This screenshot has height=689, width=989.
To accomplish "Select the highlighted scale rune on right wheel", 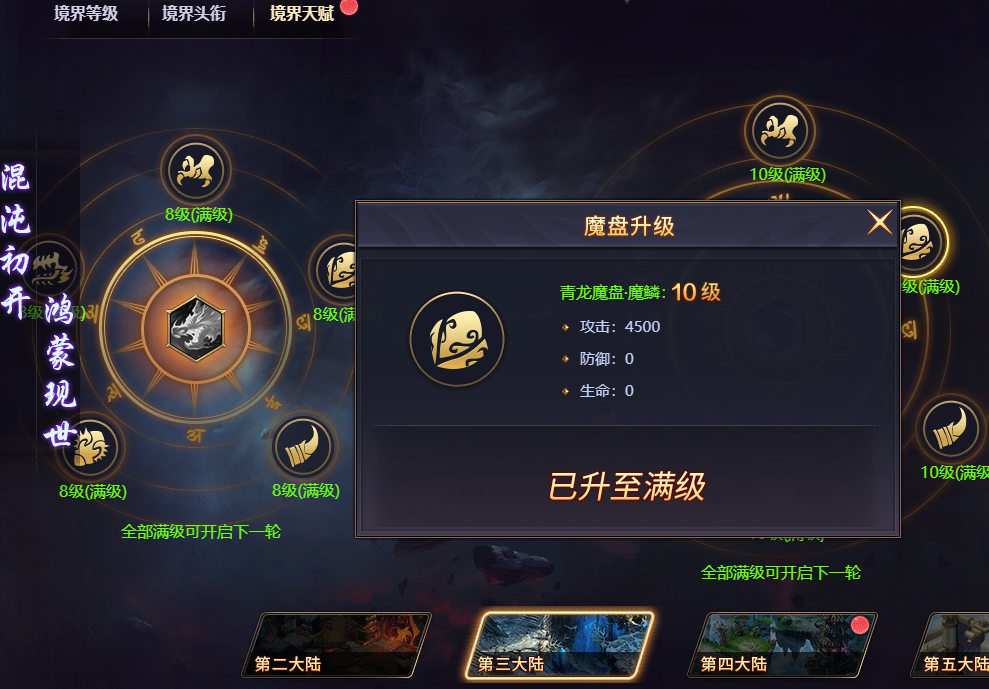I will [922, 243].
